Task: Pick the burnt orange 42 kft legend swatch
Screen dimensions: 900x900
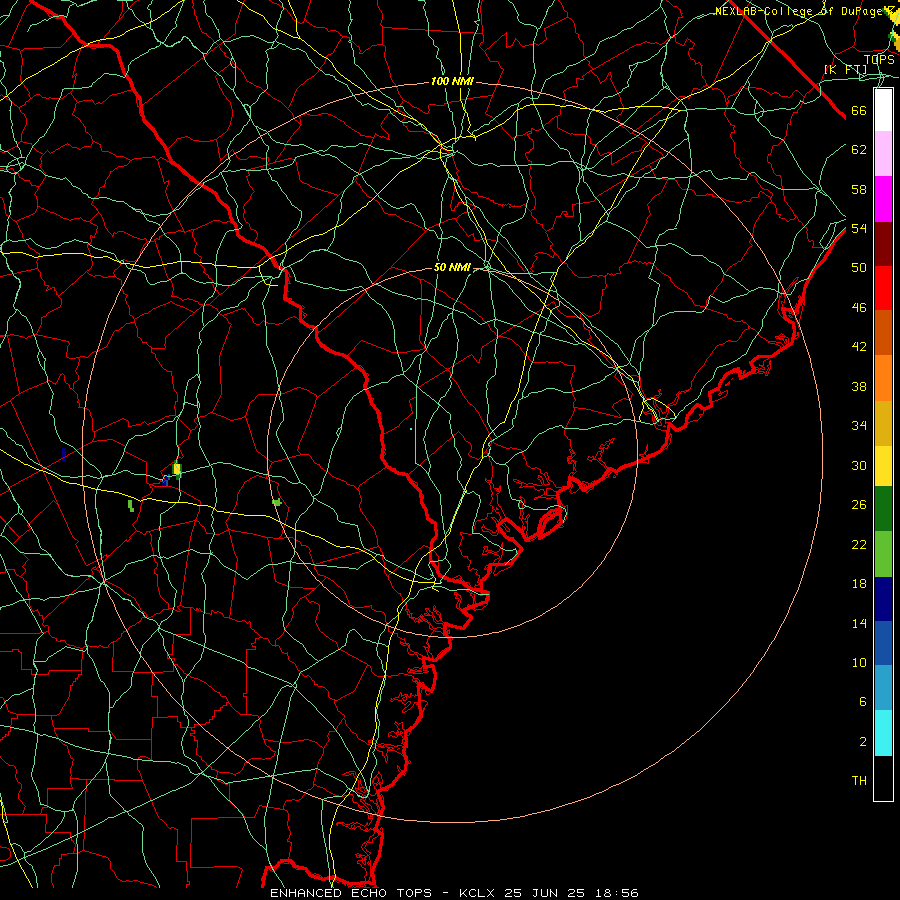Action: pyautogui.click(x=883, y=333)
